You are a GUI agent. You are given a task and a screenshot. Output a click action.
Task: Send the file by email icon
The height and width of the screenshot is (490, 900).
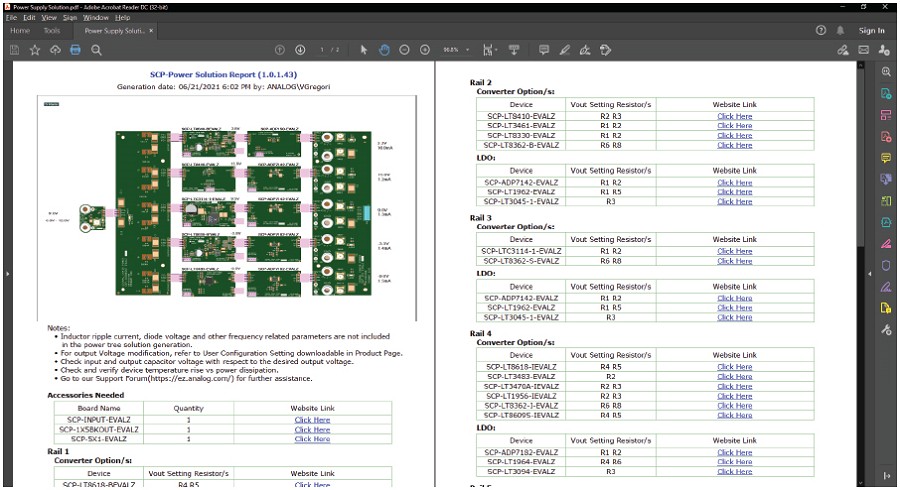tap(863, 50)
